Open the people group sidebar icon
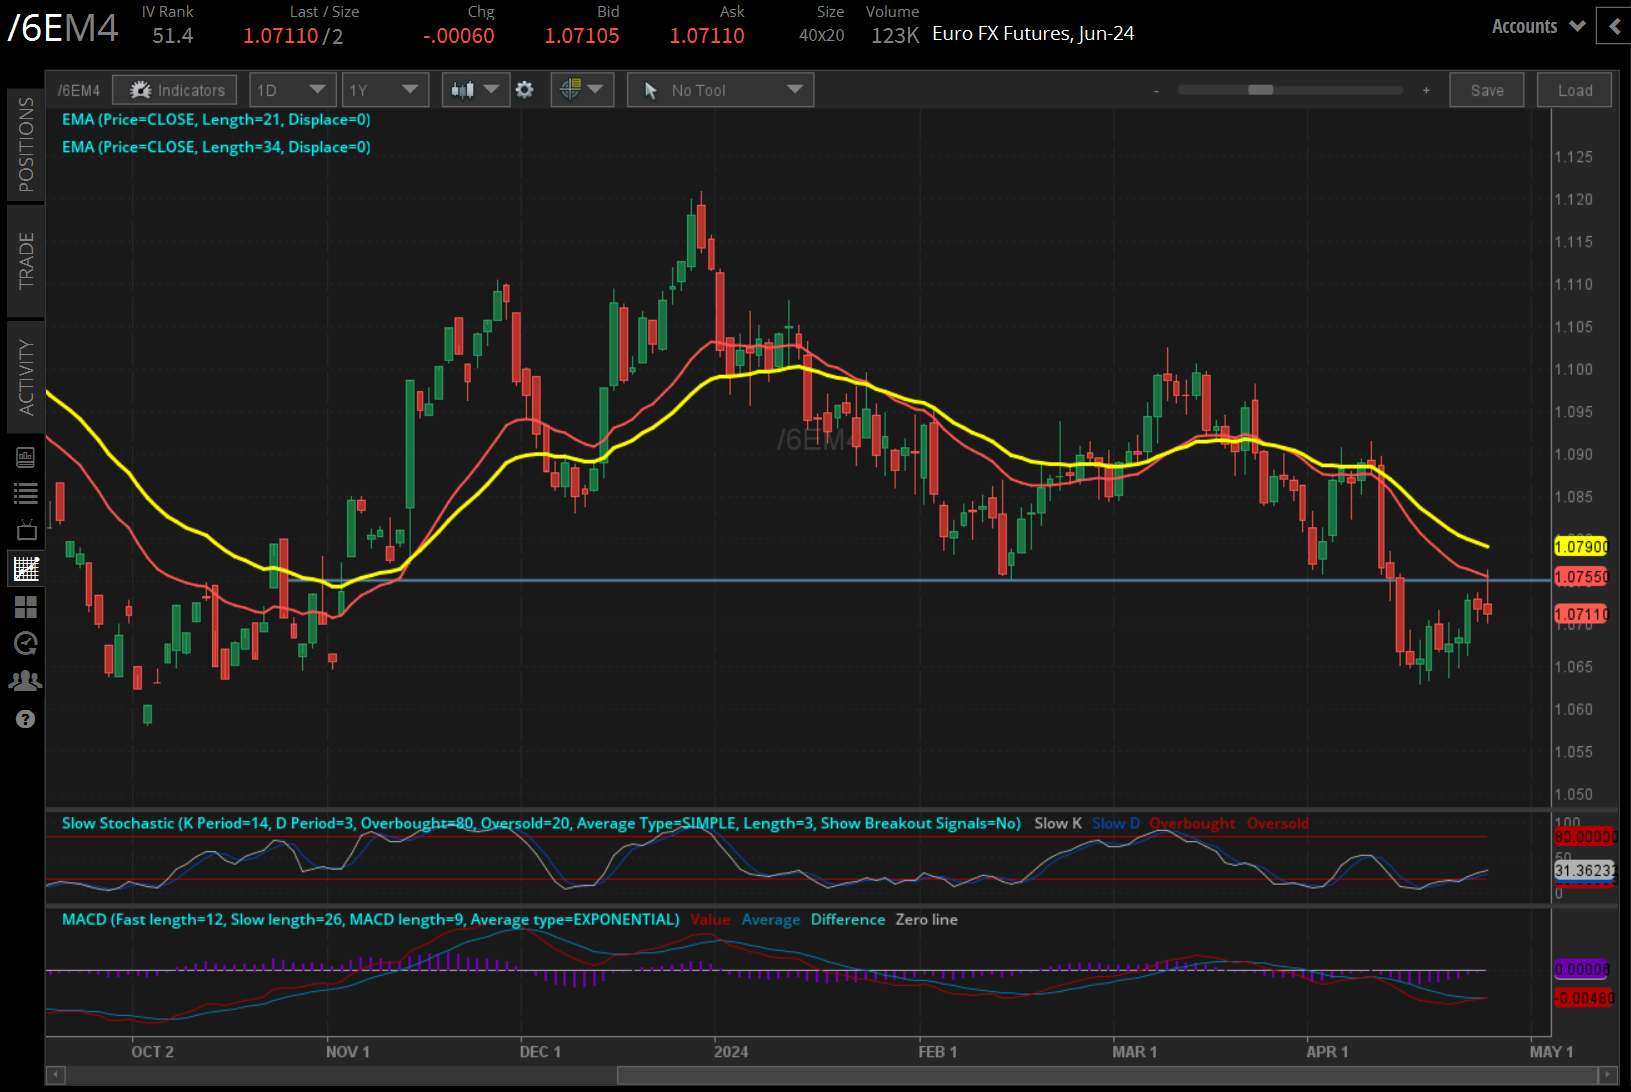The image size is (1631, 1092). (25, 681)
